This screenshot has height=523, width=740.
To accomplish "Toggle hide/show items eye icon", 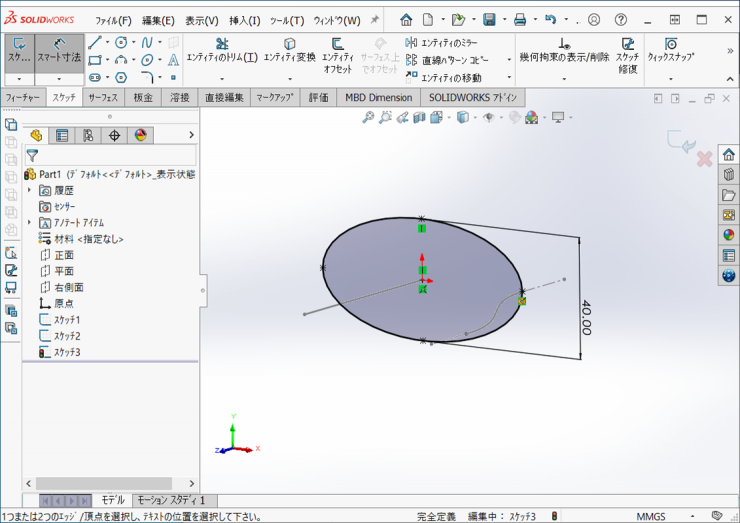I will [x=489, y=117].
